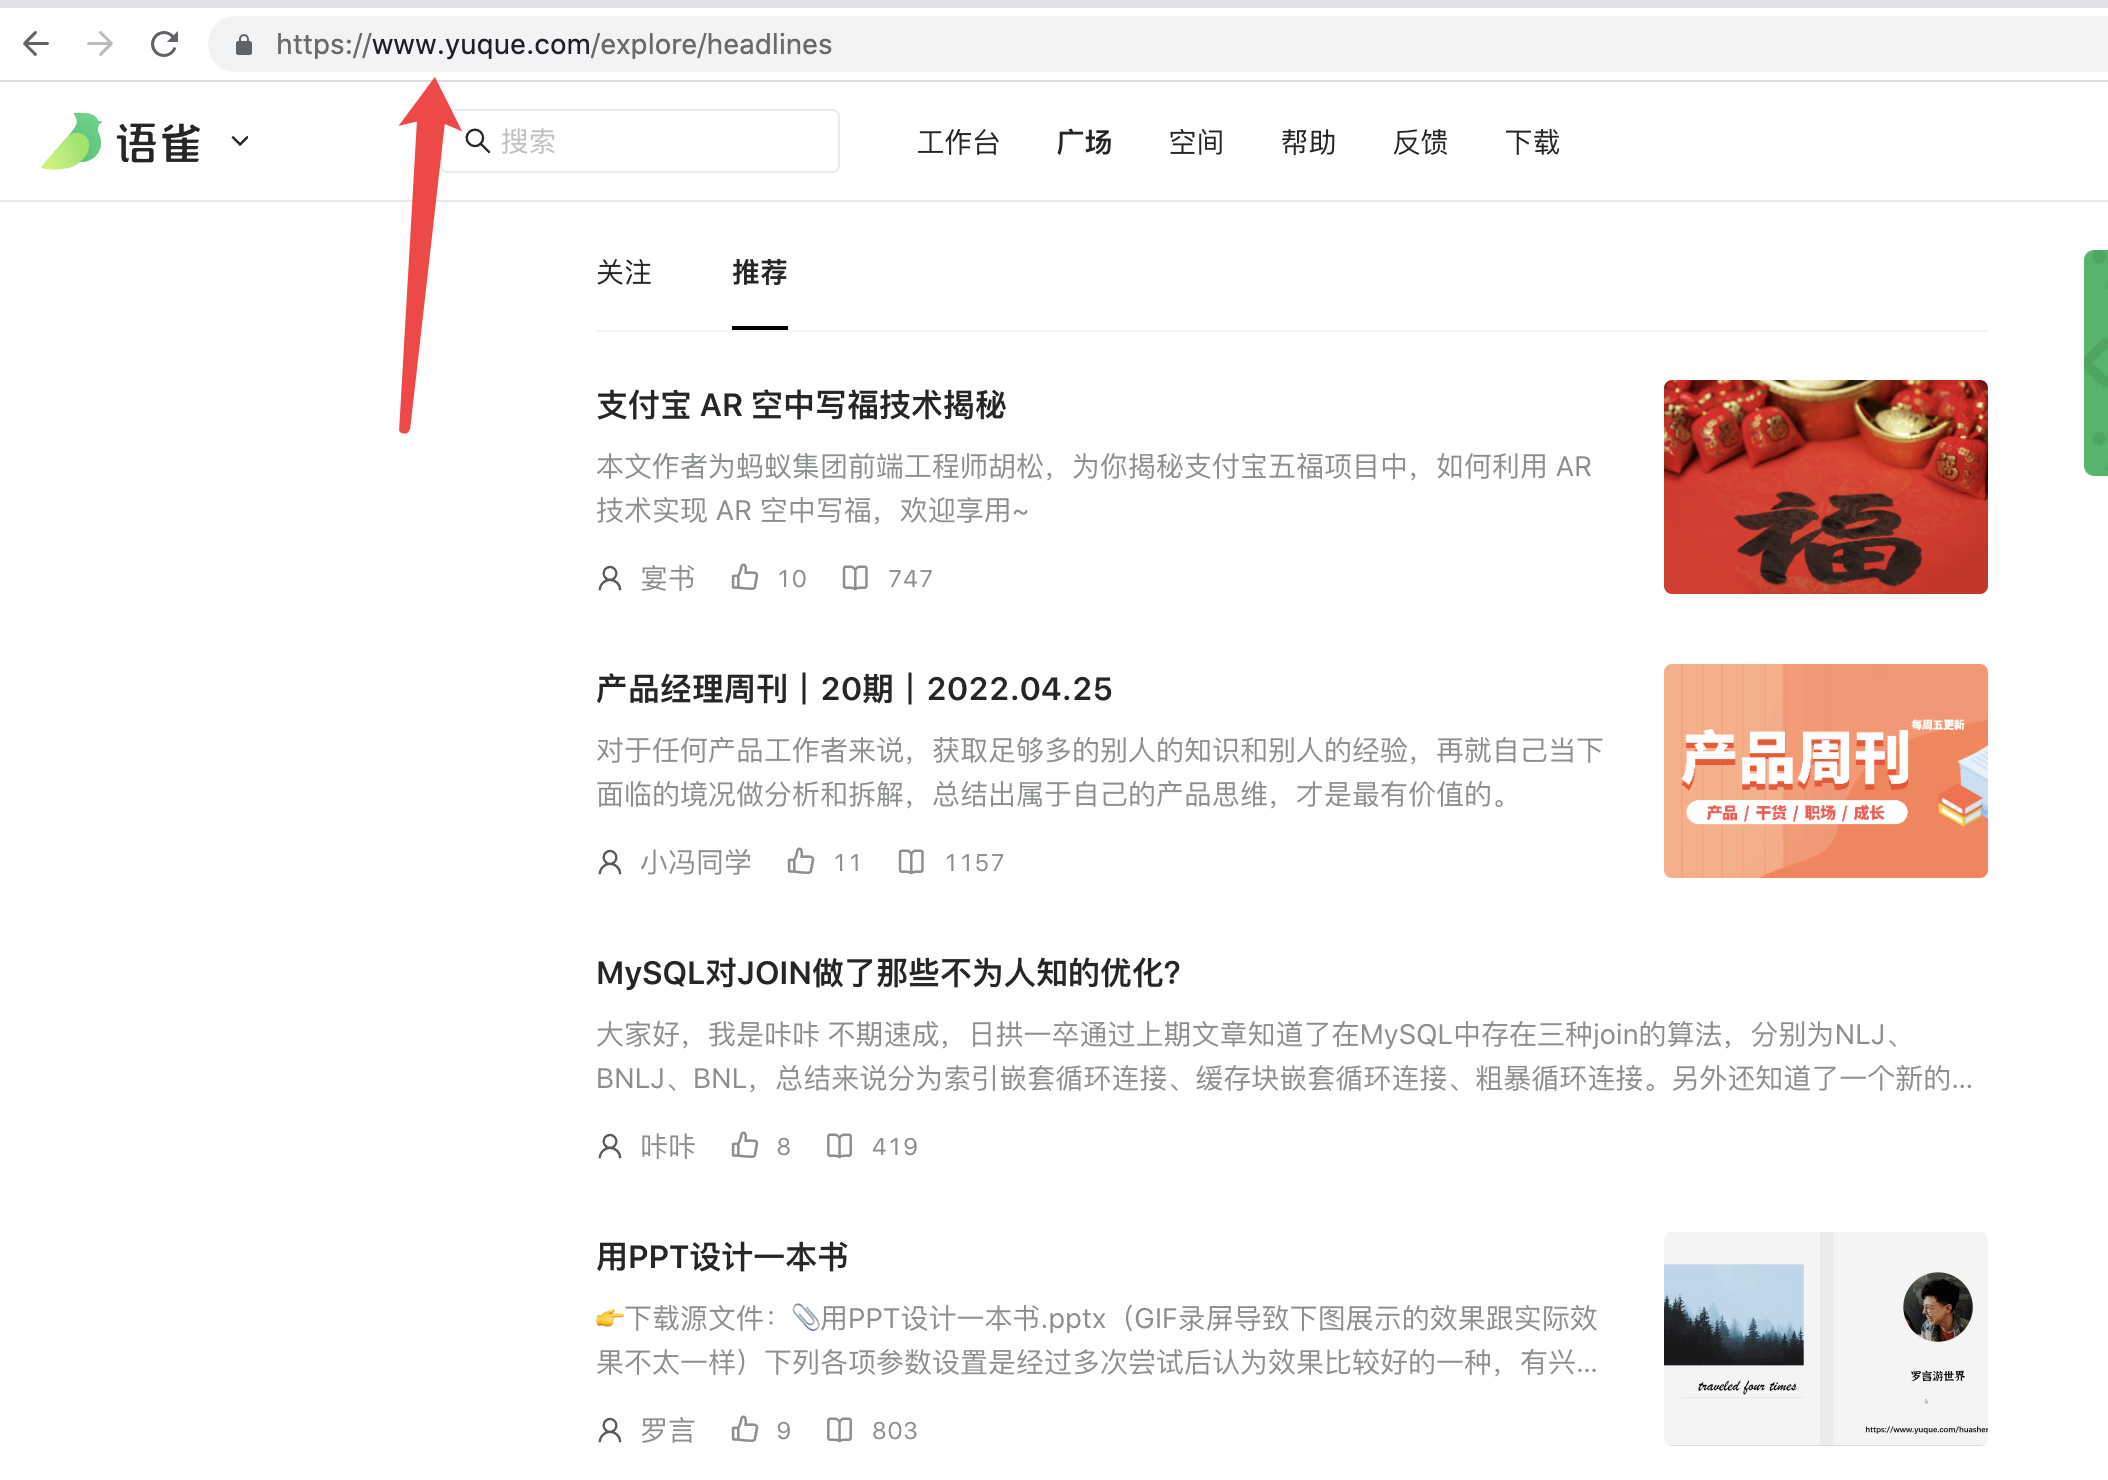Open the green side panel expander

(2096, 362)
